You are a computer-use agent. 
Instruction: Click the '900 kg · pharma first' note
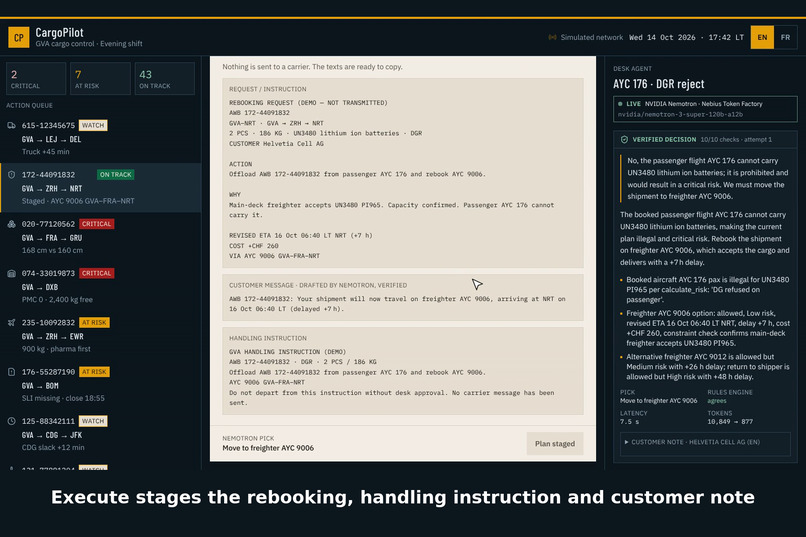point(56,349)
